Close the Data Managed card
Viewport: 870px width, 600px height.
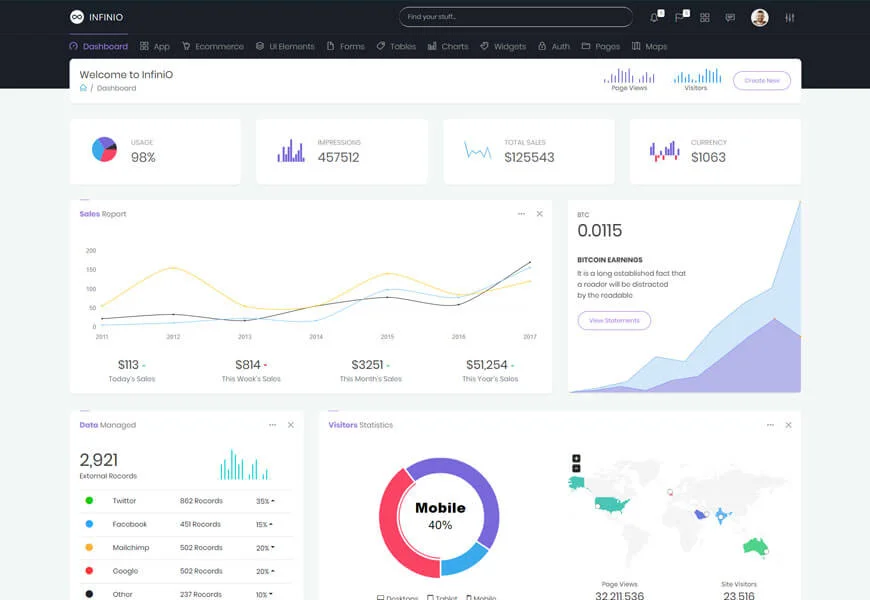coord(291,425)
